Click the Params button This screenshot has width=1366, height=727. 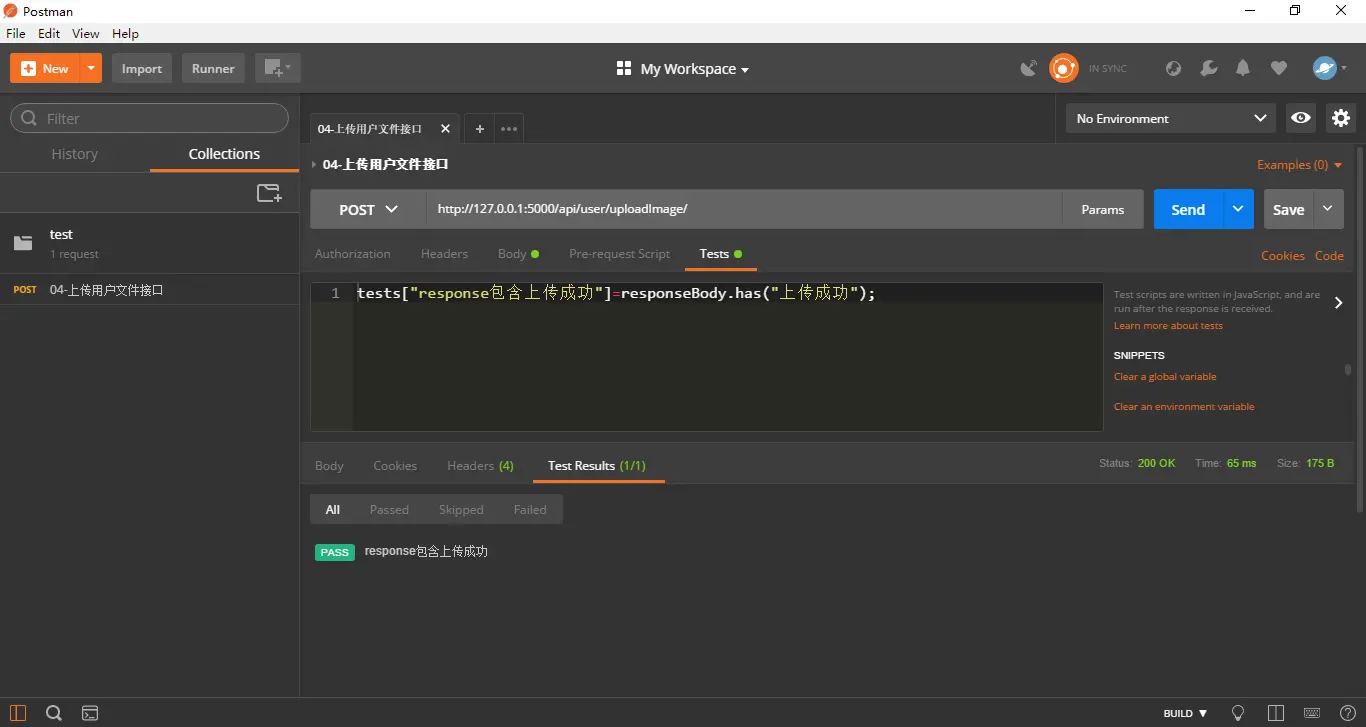[1103, 209]
